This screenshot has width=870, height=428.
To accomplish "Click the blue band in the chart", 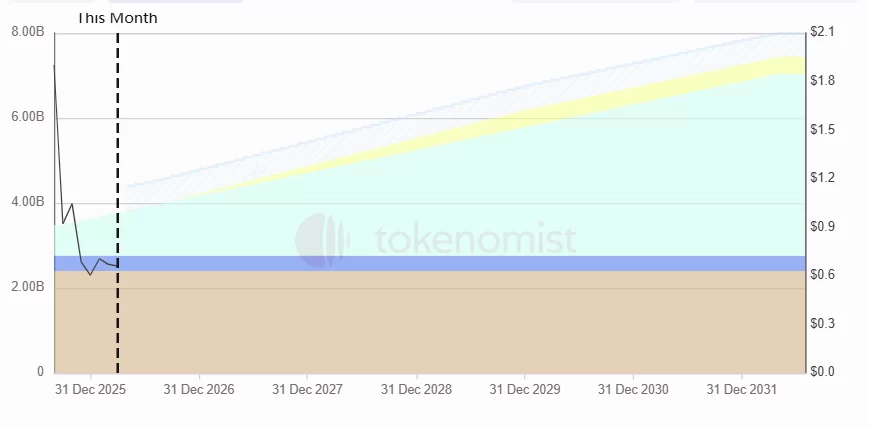I will pos(450,263).
